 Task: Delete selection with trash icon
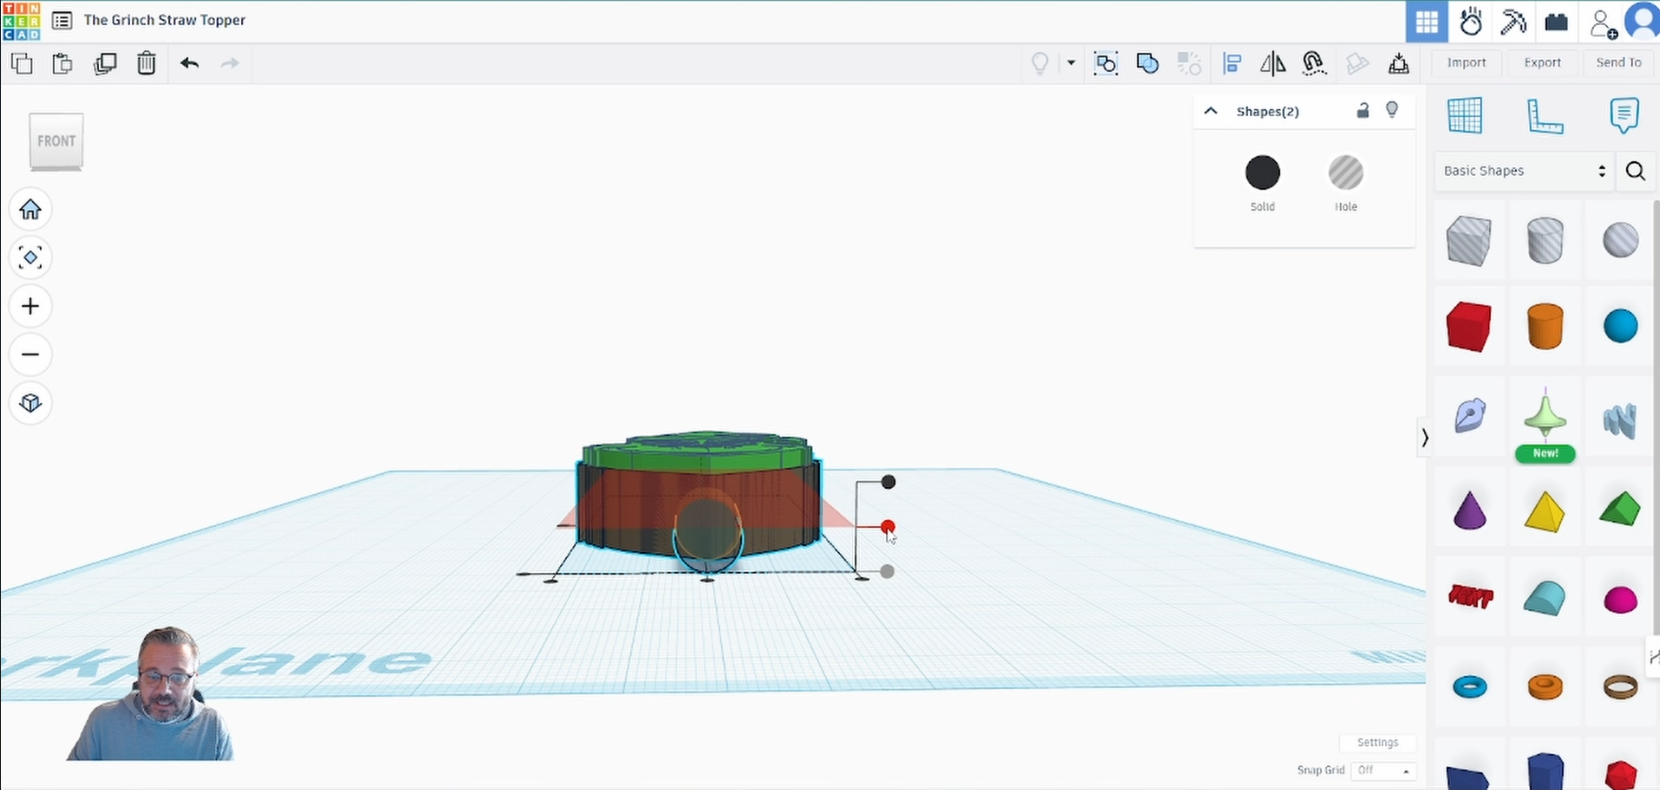146,64
